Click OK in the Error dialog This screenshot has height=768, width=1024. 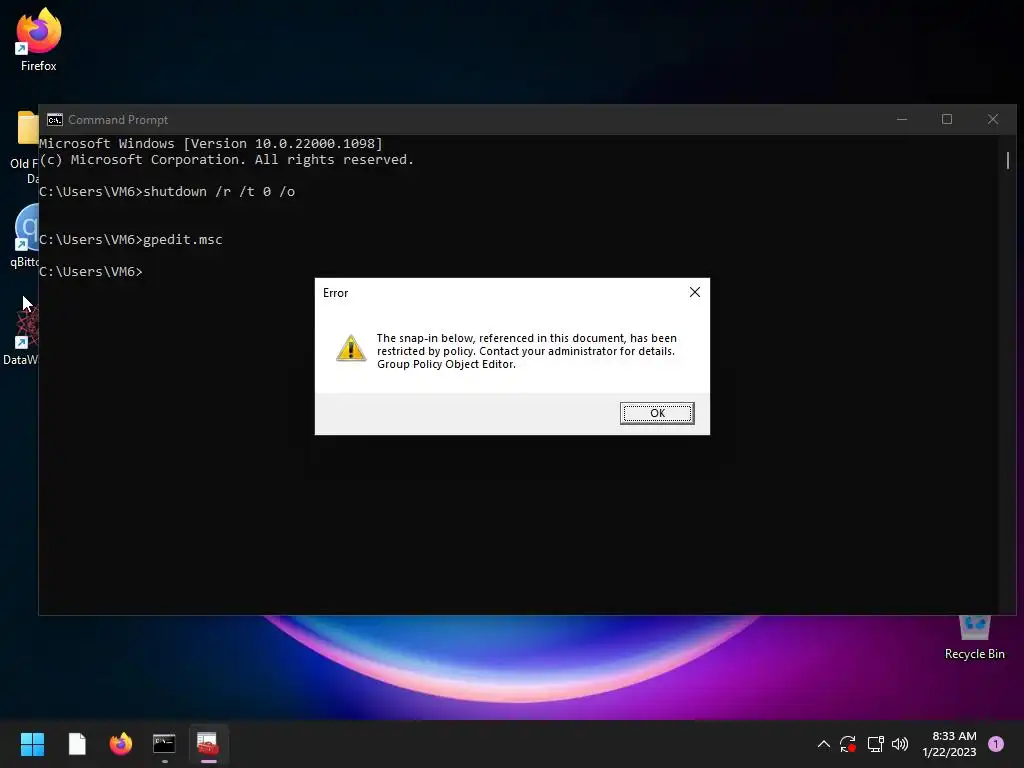point(657,413)
